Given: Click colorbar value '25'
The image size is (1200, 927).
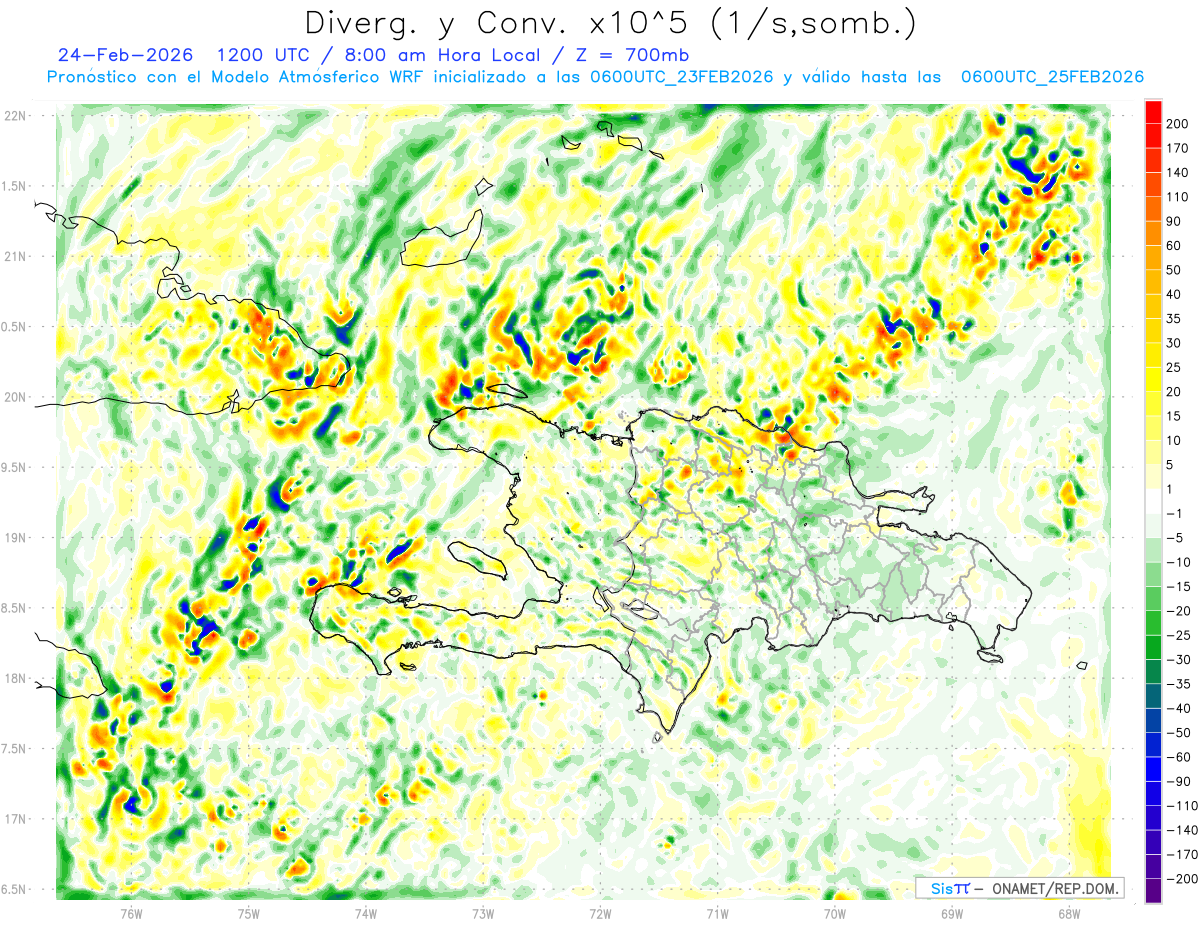Looking at the screenshot, I should pyautogui.click(x=1175, y=367).
